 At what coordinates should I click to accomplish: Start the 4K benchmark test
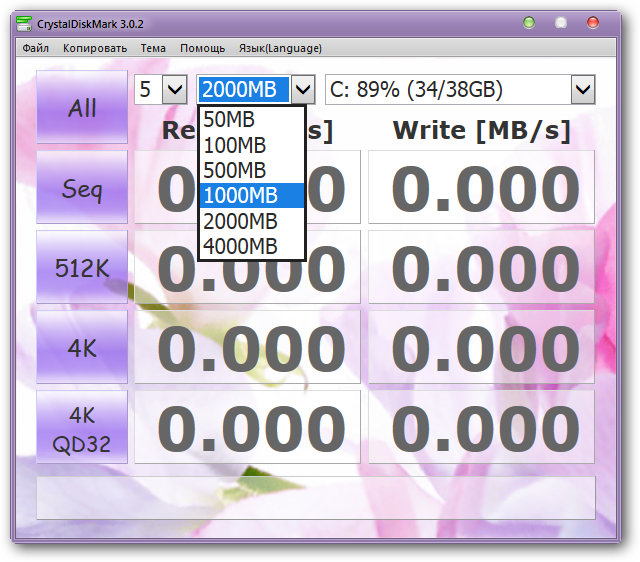[x=82, y=347]
